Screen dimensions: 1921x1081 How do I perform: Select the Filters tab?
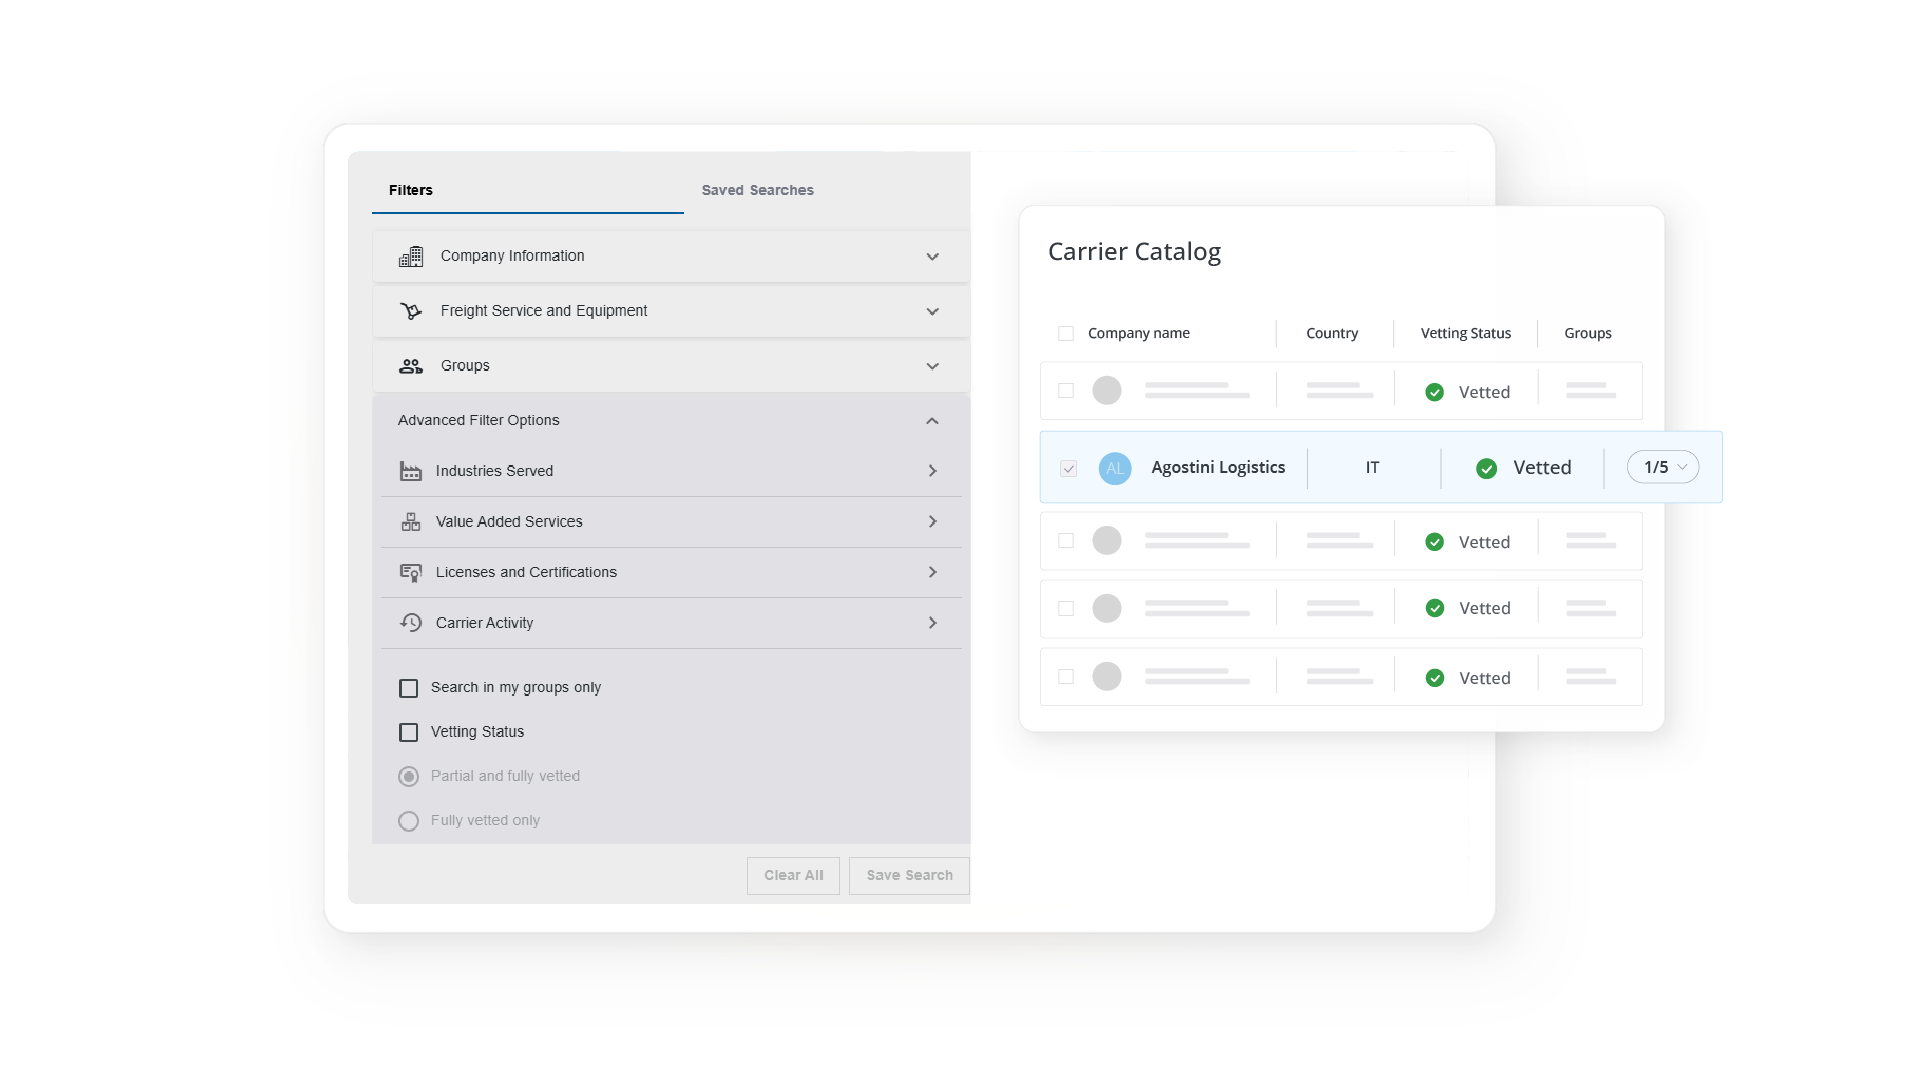(x=410, y=190)
